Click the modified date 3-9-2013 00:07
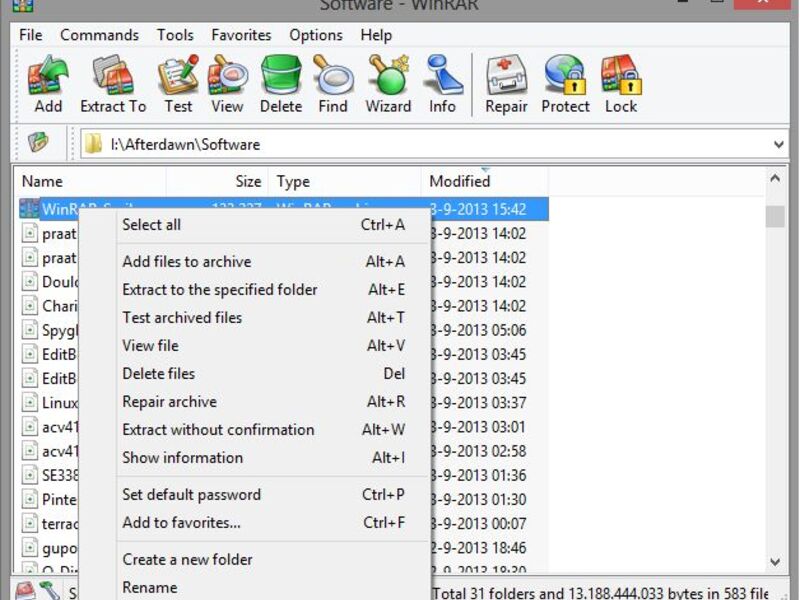 (x=478, y=523)
